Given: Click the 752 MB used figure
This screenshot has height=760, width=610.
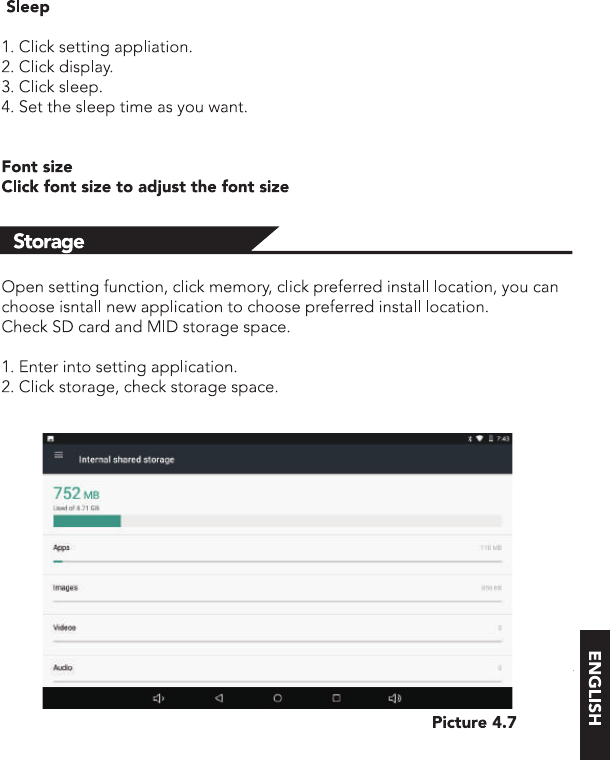Looking at the screenshot, I should [x=76, y=493].
